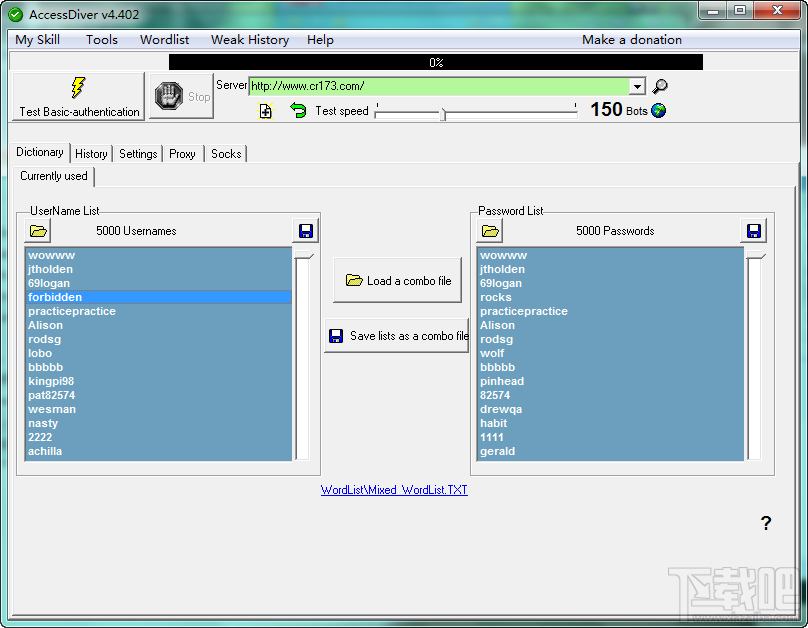Image resolution: width=808 pixels, height=628 pixels.
Task: Open the Wordlist menu
Action: tap(164, 40)
